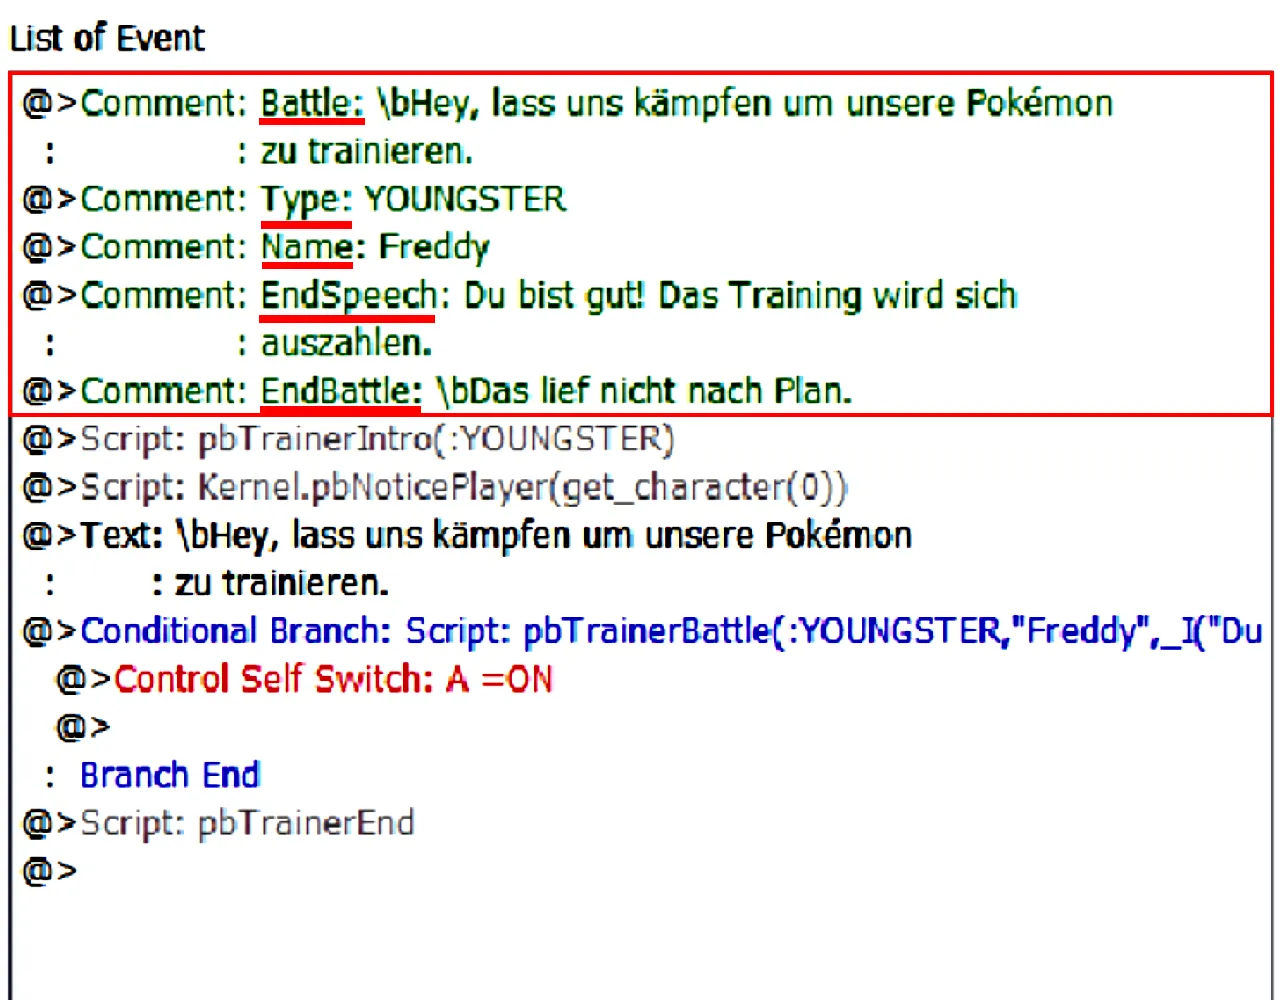The image size is (1280, 1000).
Task: Select the Text command '\bHey, lass uns kämpfen'
Action: pos(467,536)
